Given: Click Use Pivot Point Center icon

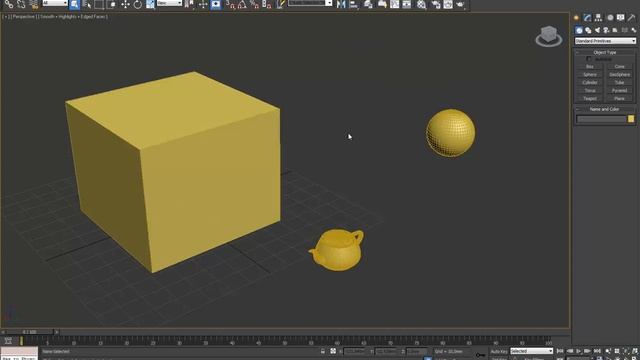Looking at the screenshot, I should pos(189,4).
